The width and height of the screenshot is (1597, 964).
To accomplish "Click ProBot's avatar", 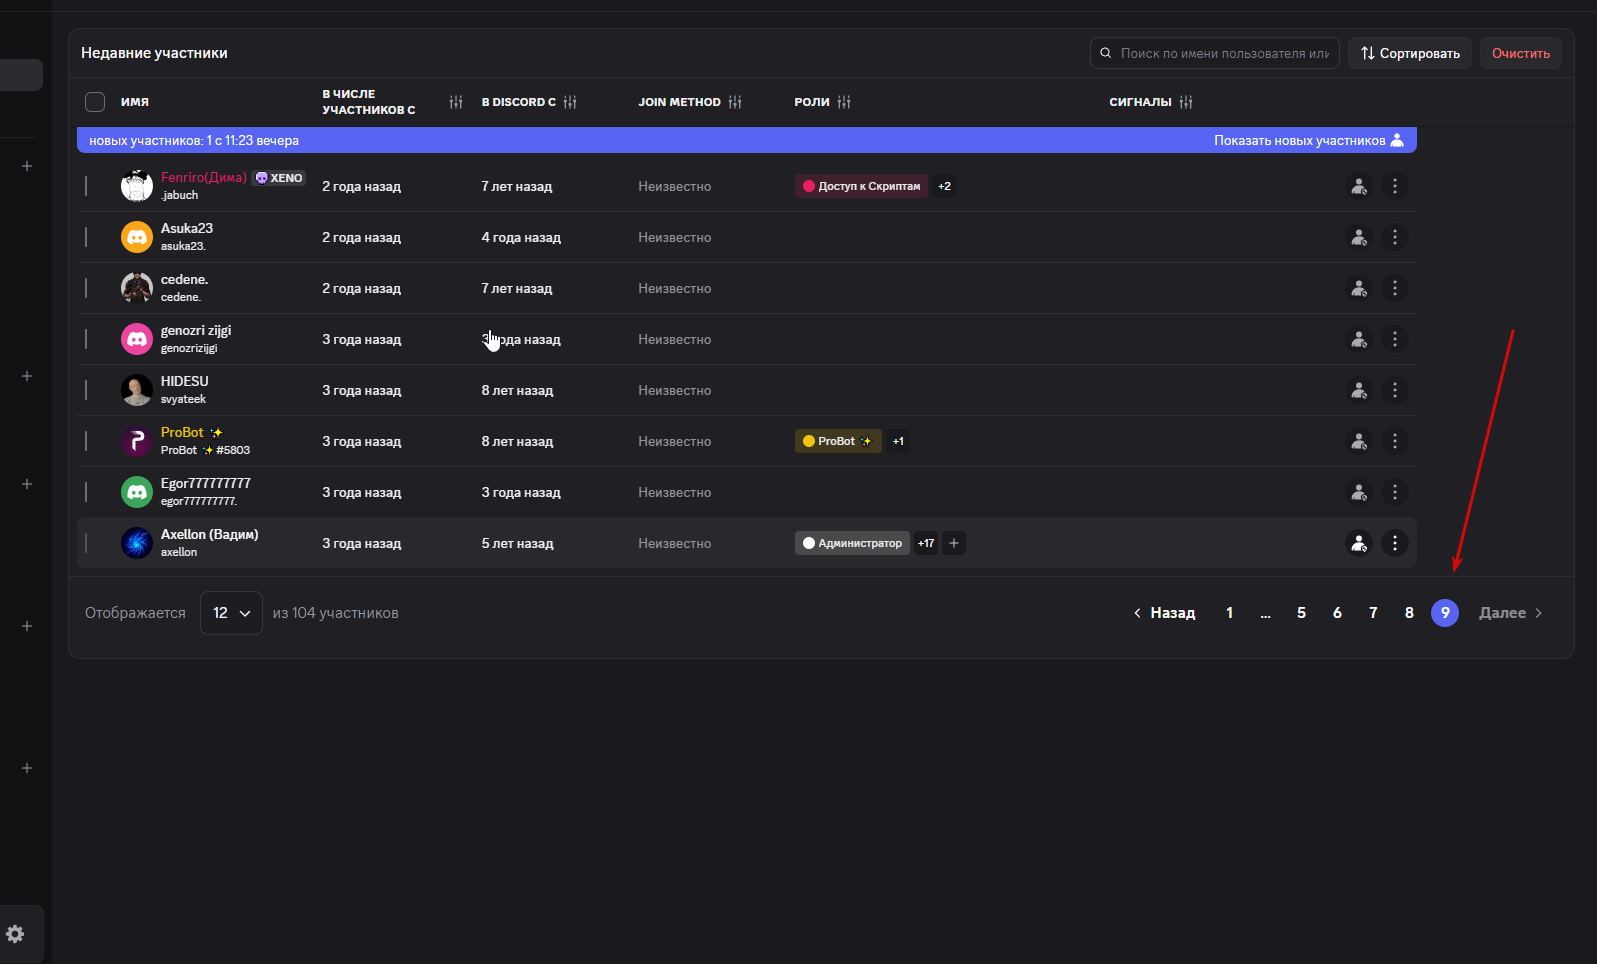I will pyautogui.click(x=137, y=441).
